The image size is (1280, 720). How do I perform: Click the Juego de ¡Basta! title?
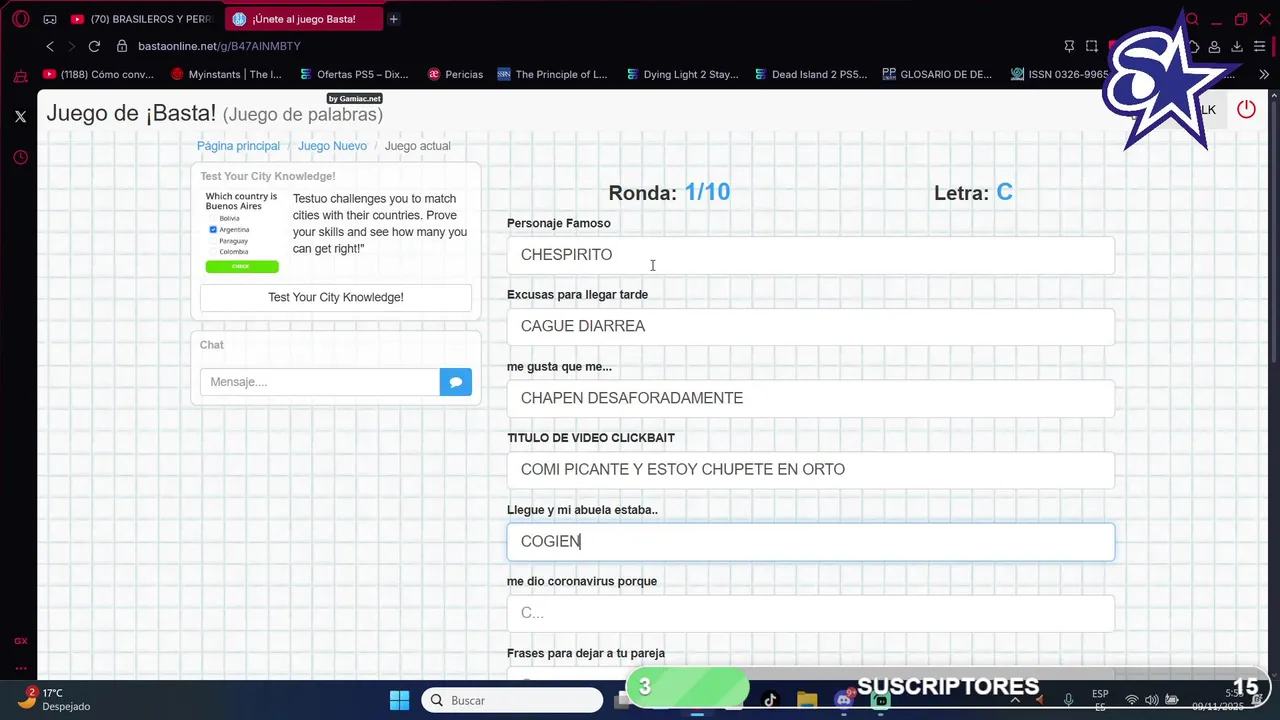[131, 113]
